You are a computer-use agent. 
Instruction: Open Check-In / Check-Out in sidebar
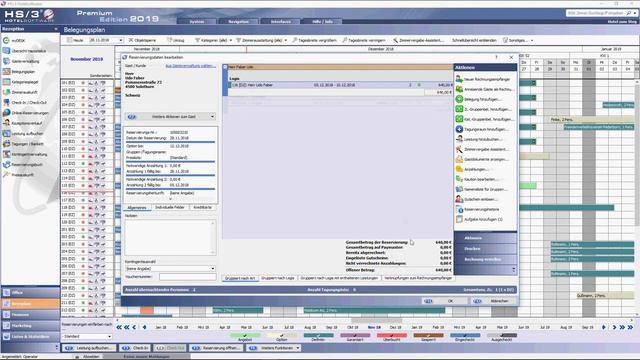coord(29,103)
